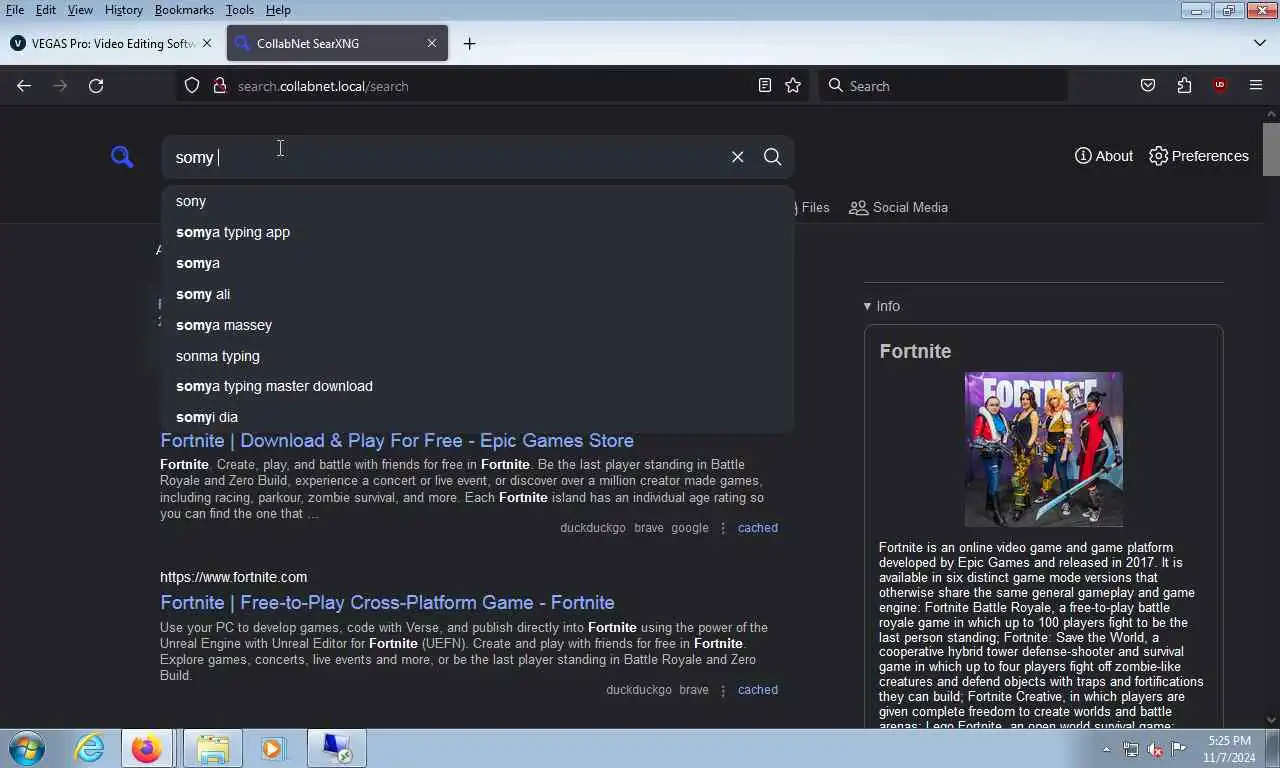Choose the 'sonma typing' suggestion
1280x768 pixels.
click(478, 356)
